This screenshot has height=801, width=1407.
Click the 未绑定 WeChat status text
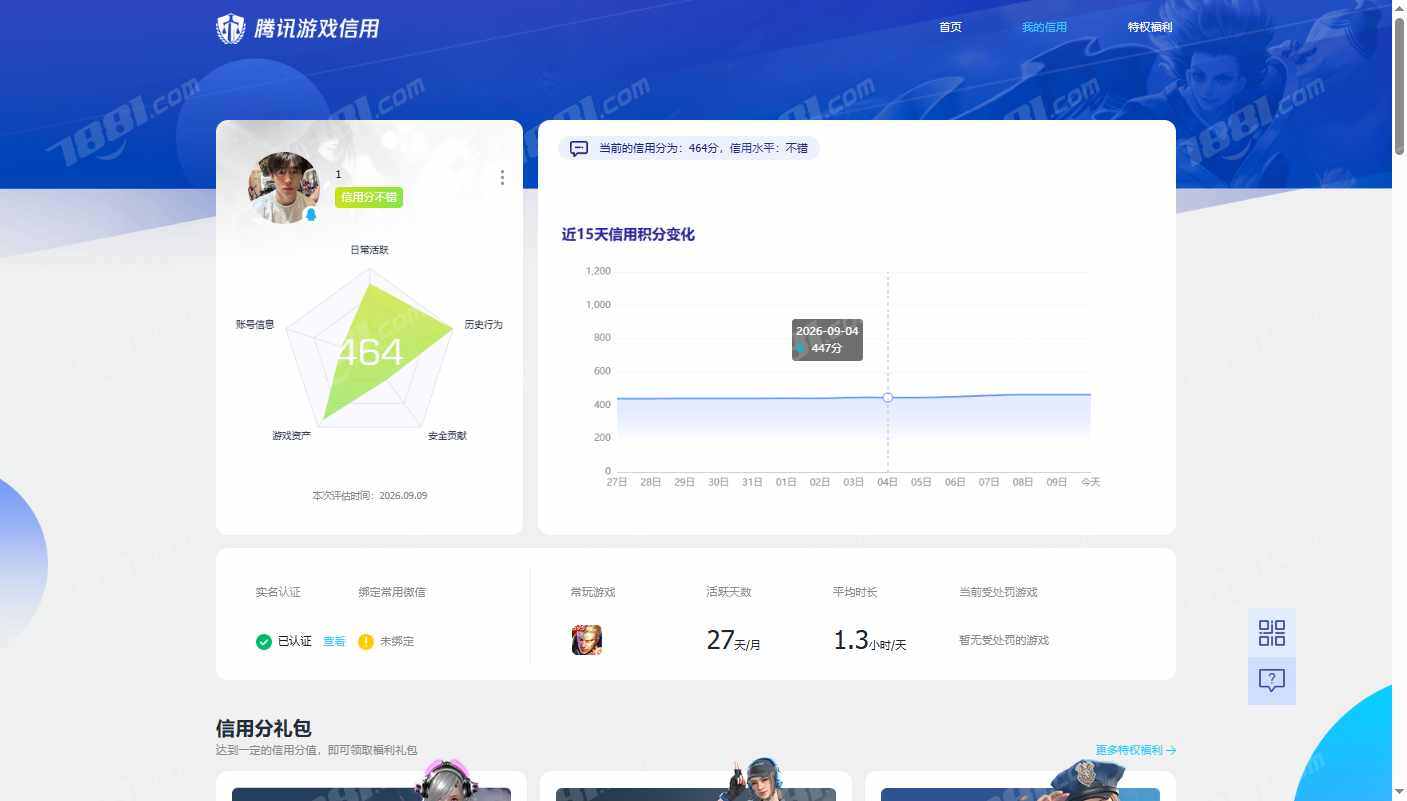[397, 642]
